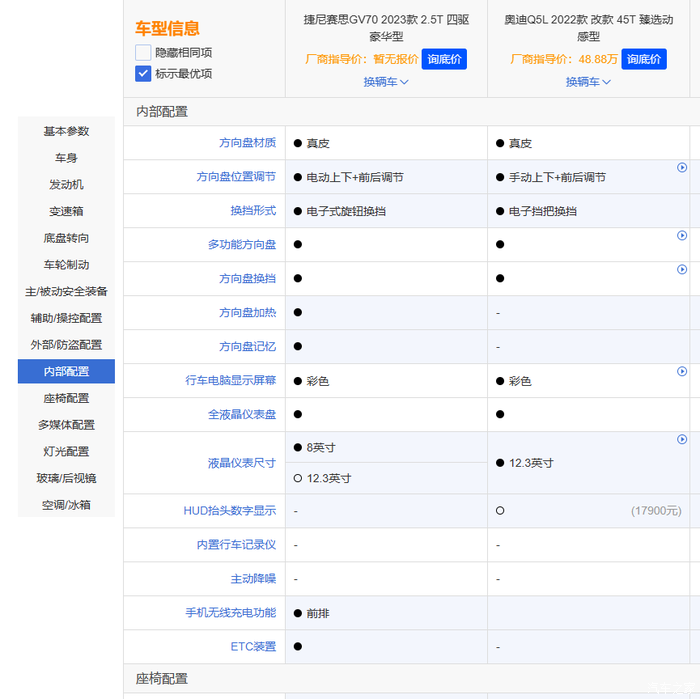700x699 pixels.
Task: Open 换辆车 dropdown for 捷尼赛思GV70
Action: point(386,82)
